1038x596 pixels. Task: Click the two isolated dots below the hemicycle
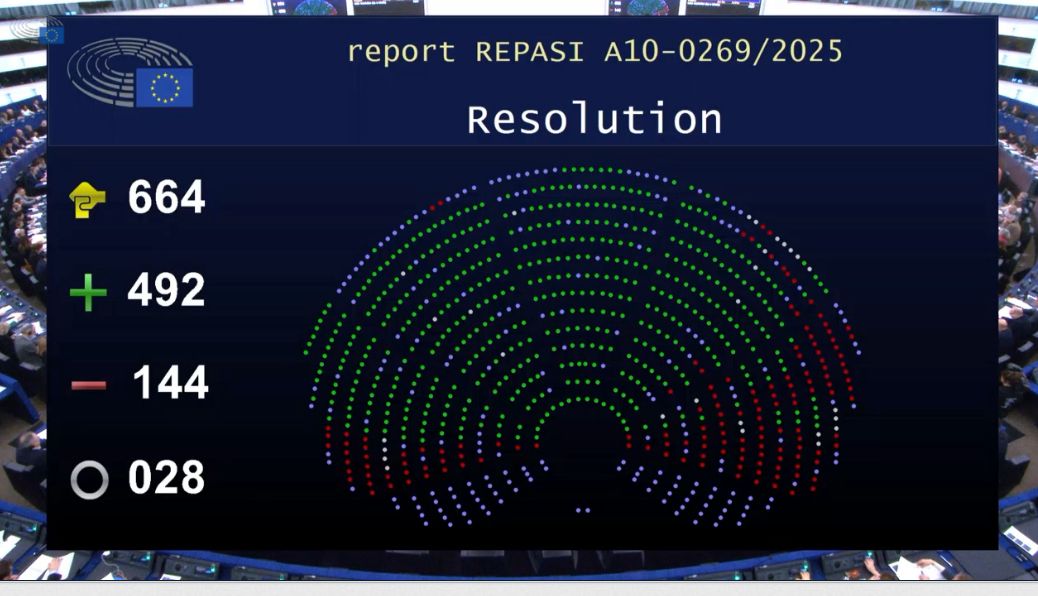point(582,510)
